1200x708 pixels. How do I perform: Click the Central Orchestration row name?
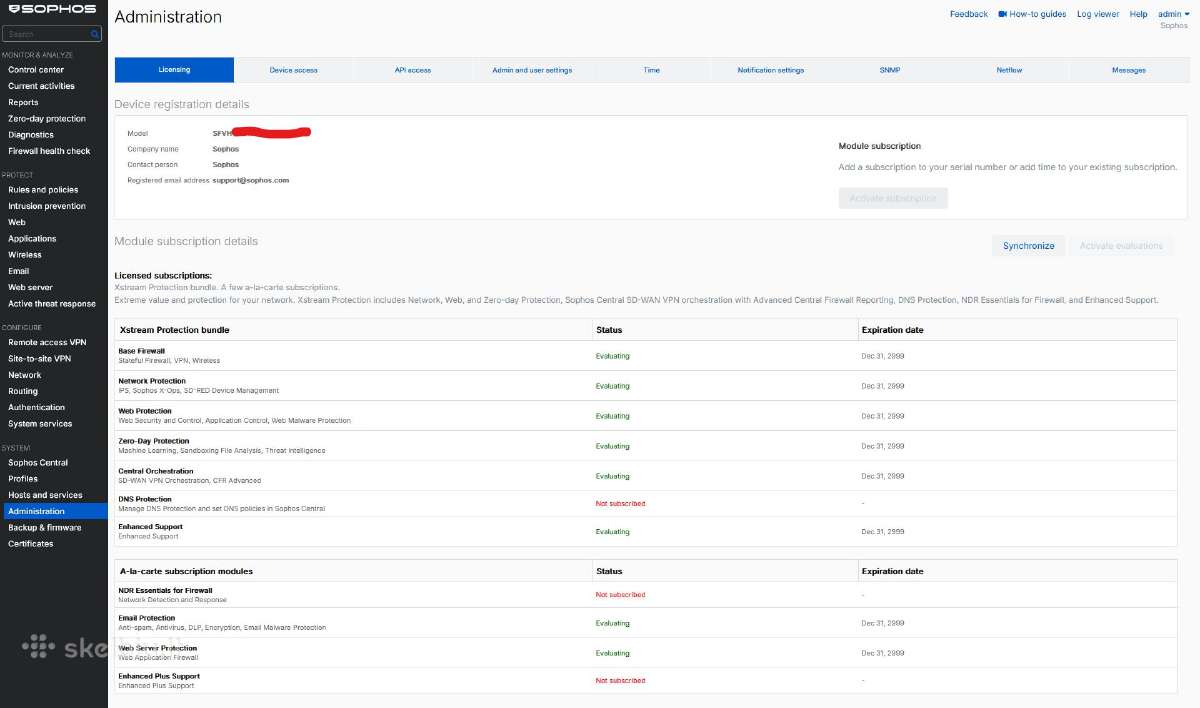[x=156, y=471]
